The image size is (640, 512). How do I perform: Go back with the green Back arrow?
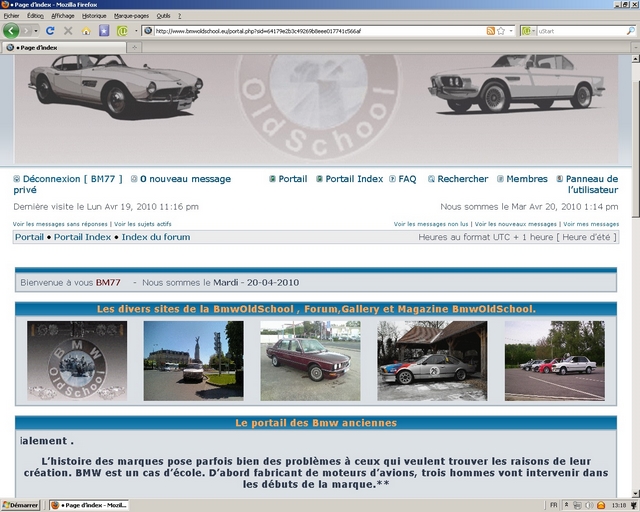(11, 31)
